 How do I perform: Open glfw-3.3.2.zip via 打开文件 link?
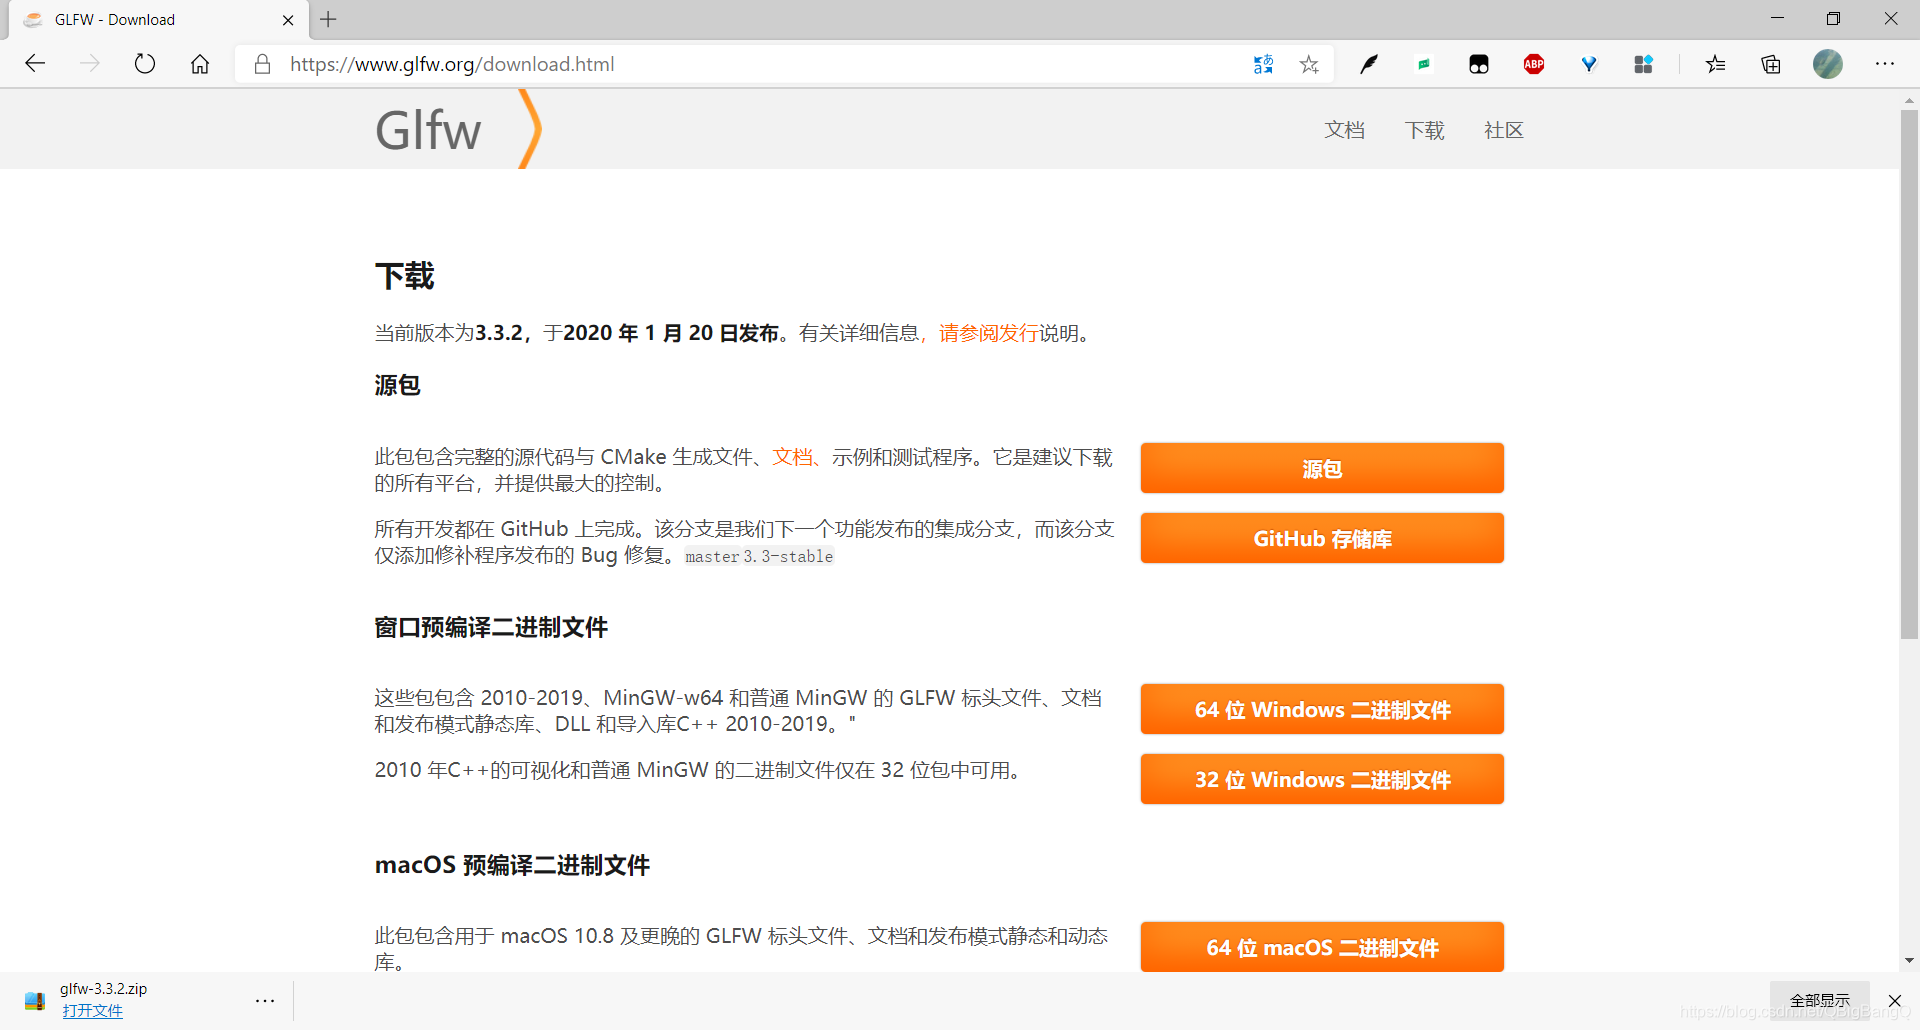93,1010
